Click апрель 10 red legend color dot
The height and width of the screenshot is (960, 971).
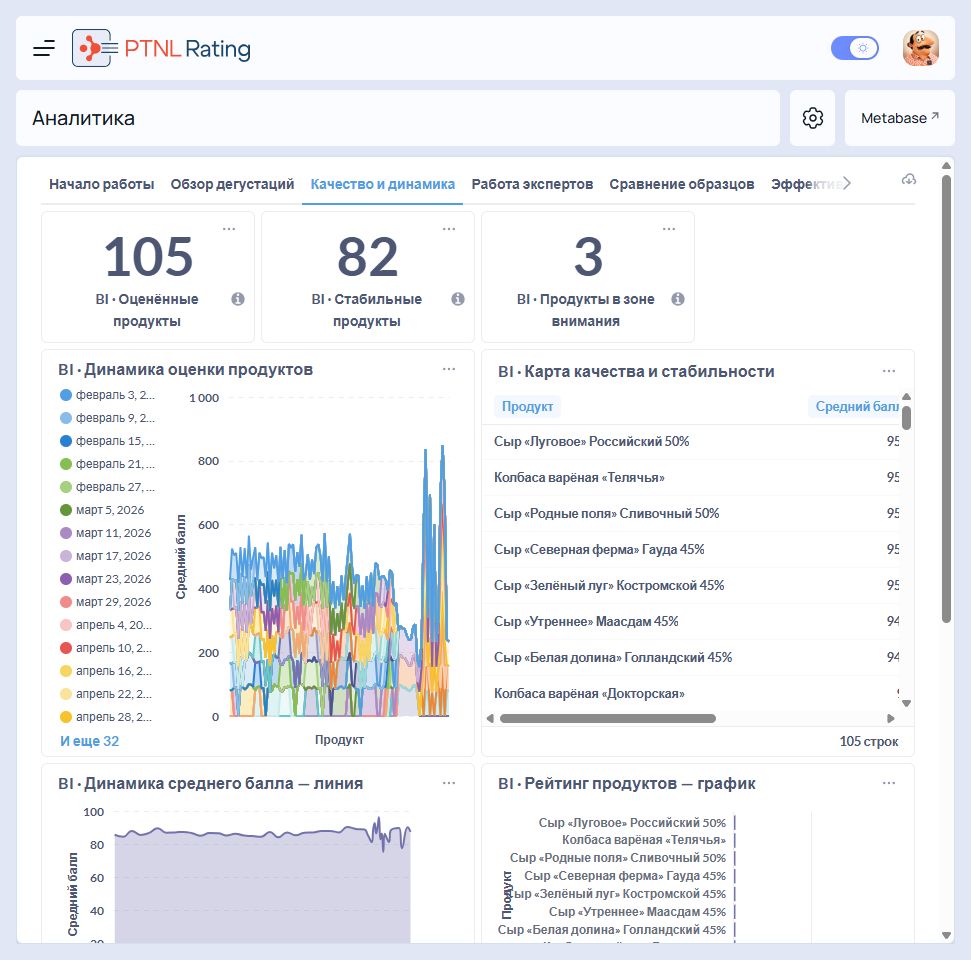pos(66,648)
